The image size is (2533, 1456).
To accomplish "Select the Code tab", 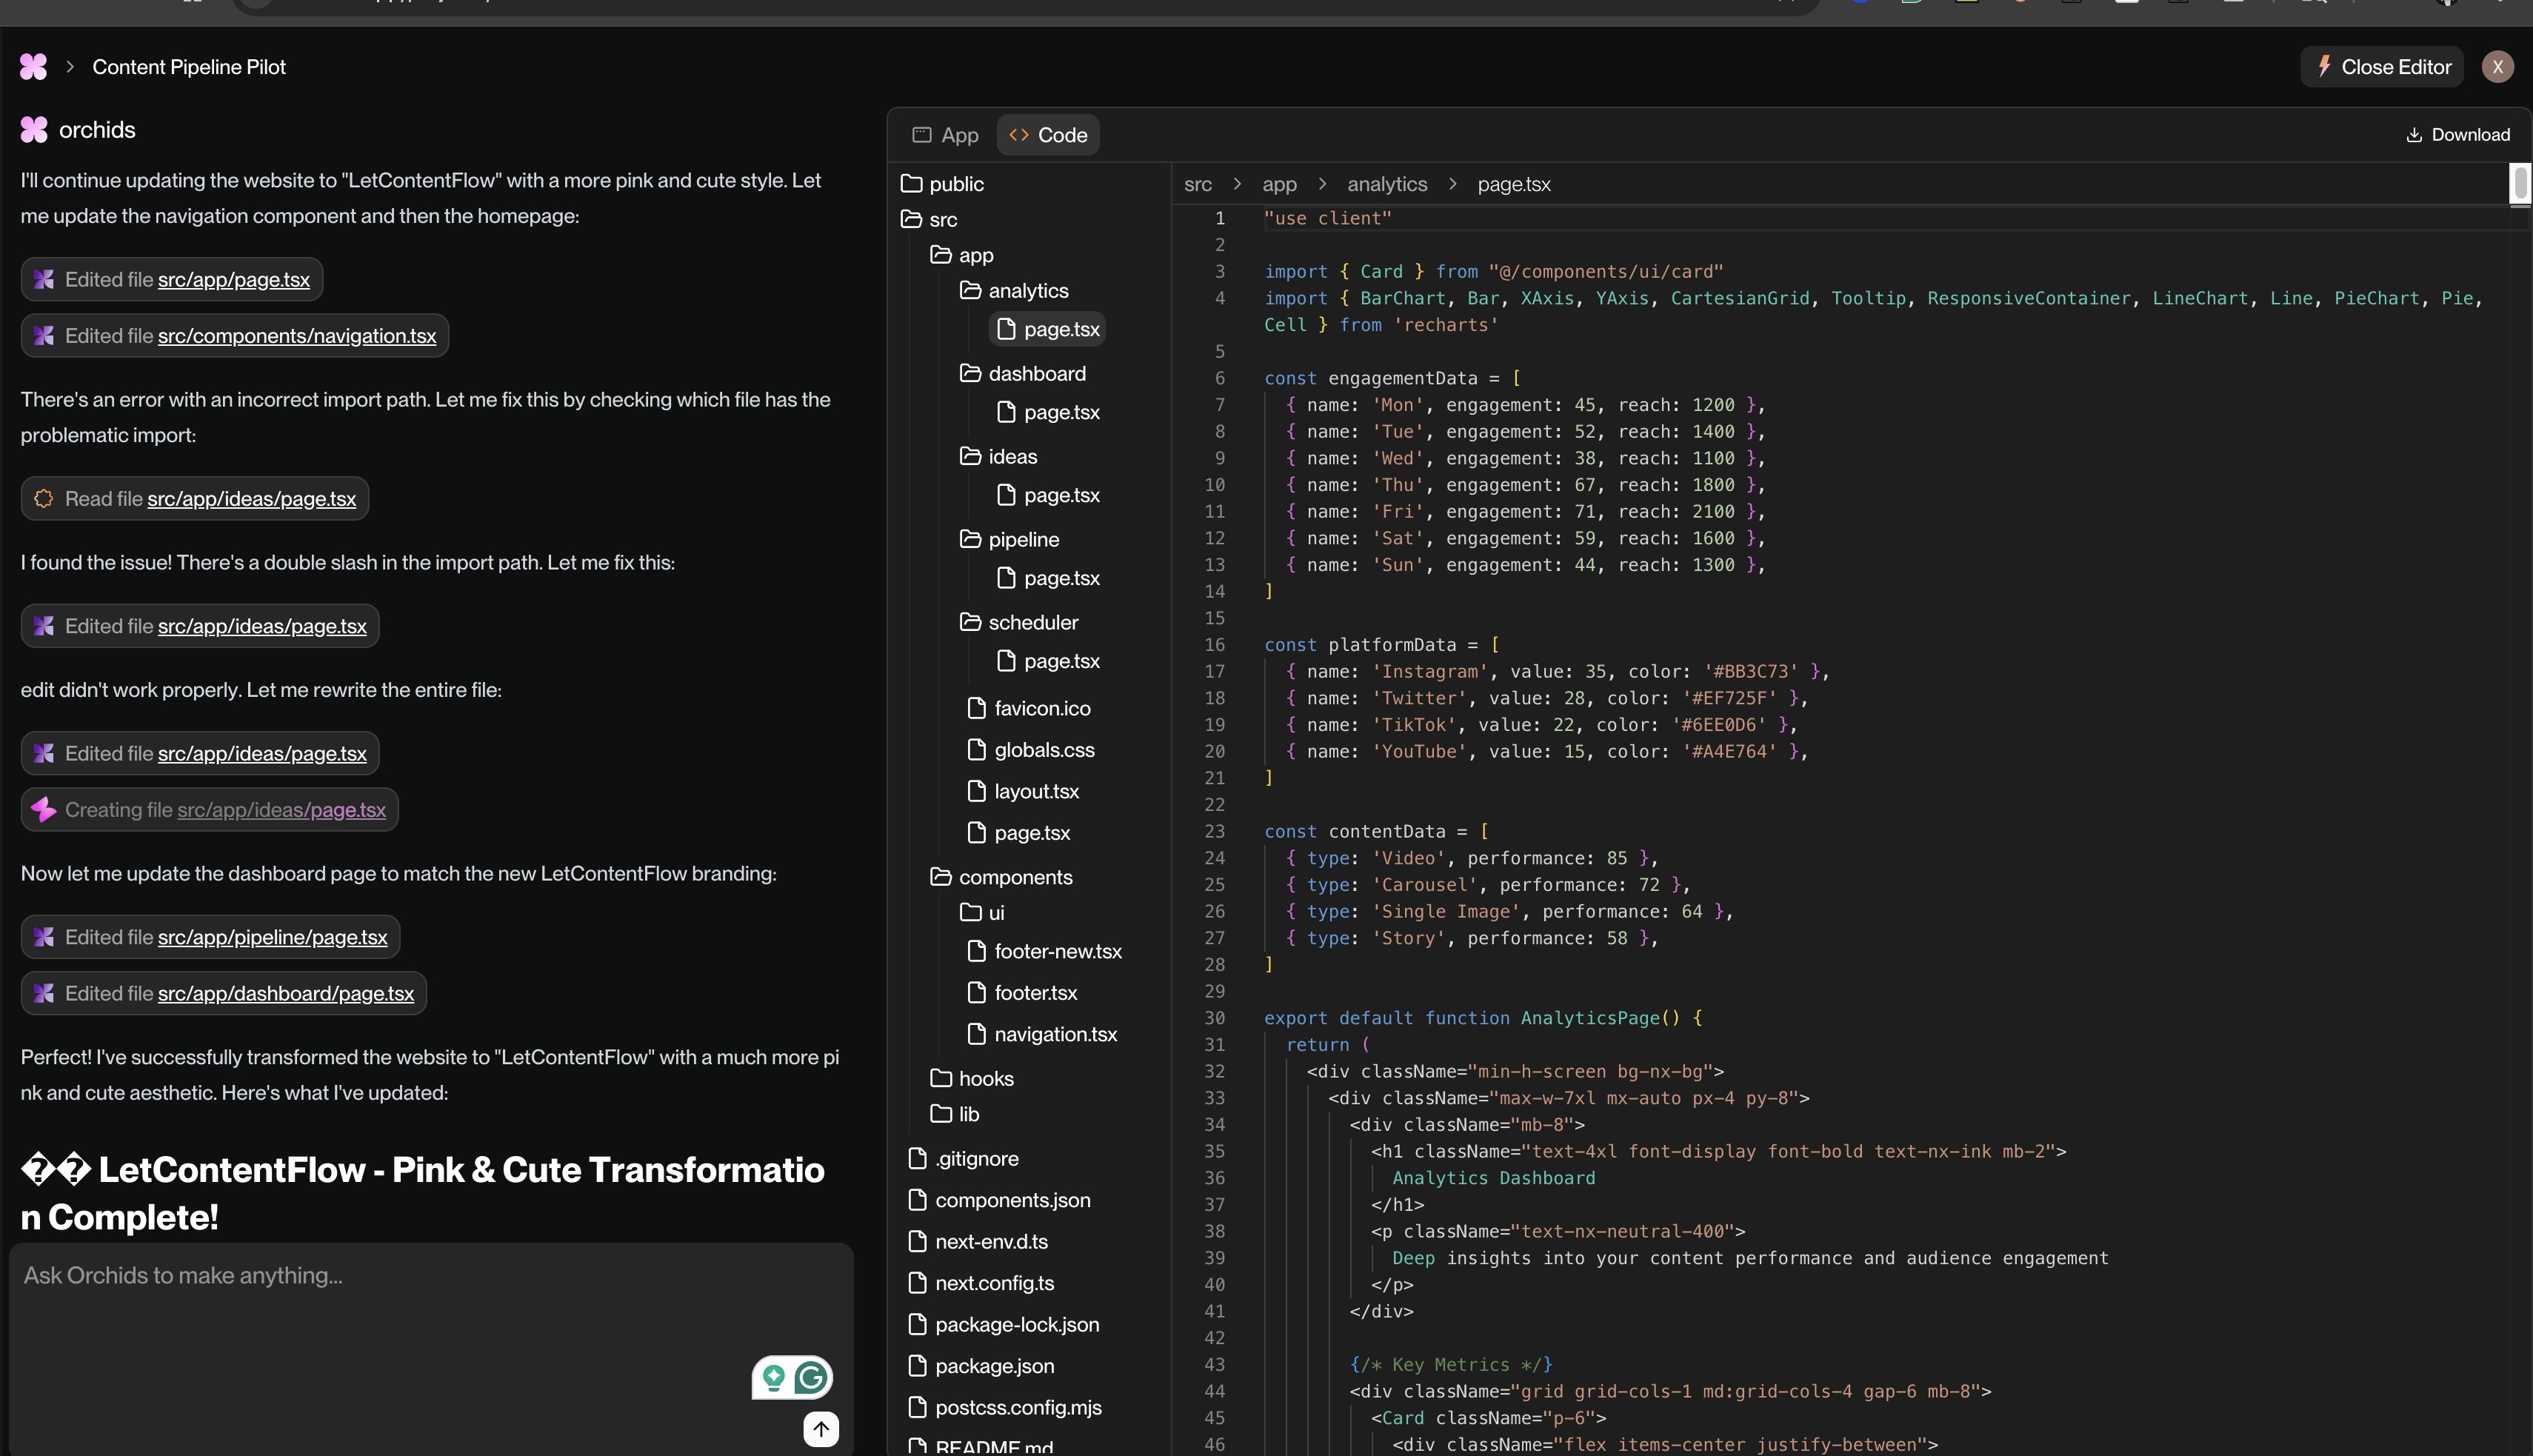I will (x=1048, y=135).
